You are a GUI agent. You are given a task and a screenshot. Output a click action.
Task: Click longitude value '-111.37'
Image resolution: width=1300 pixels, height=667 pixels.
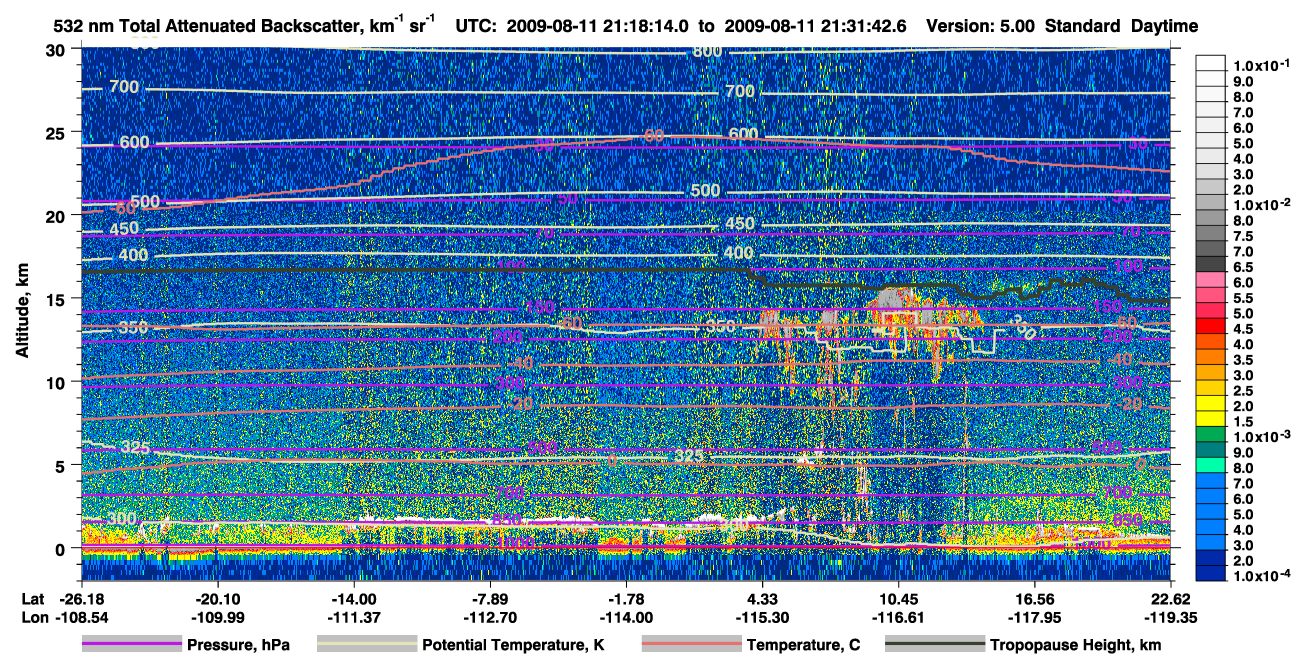(353, 616)
